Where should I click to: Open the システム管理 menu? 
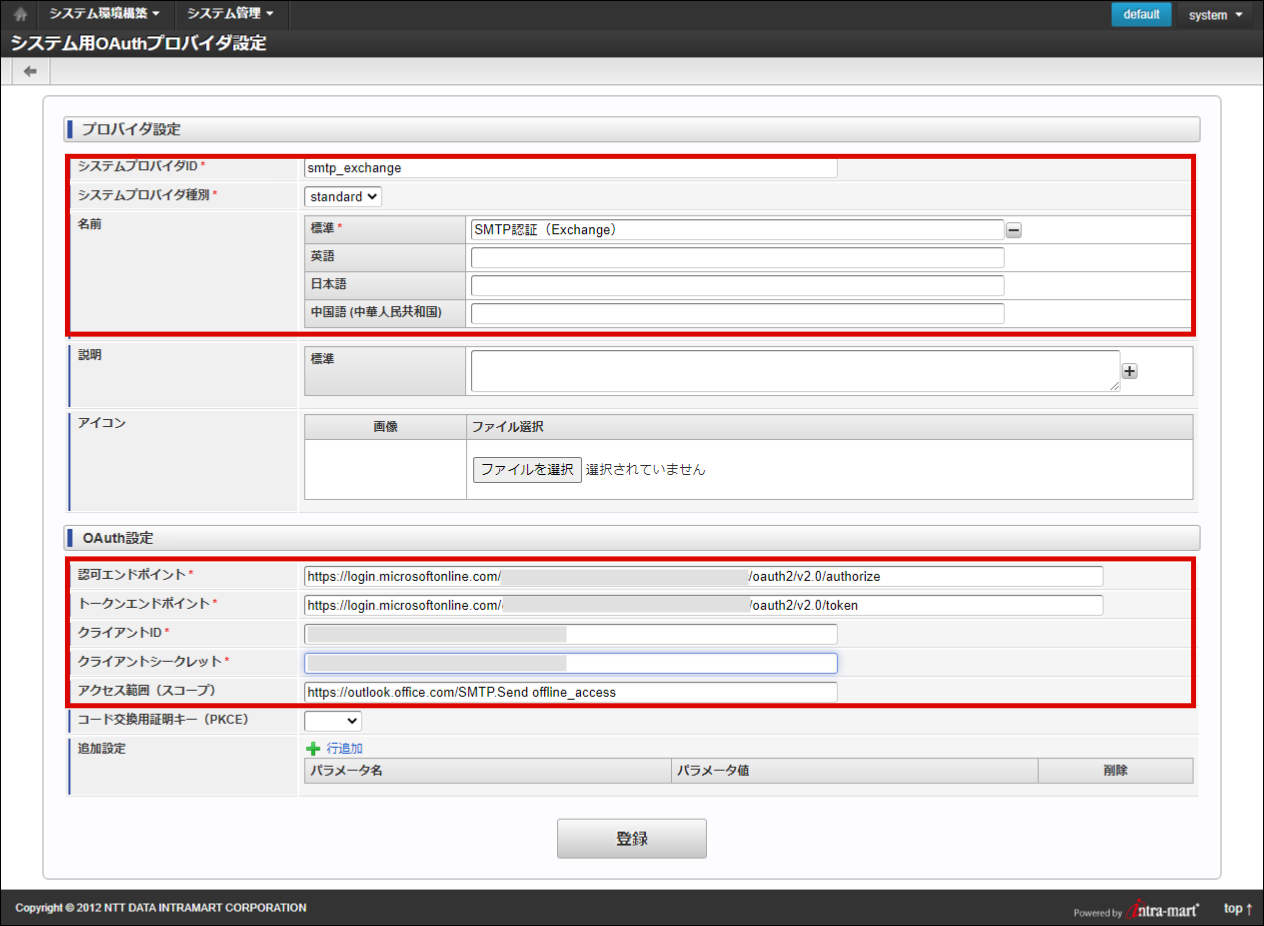[x=230, y=14]
